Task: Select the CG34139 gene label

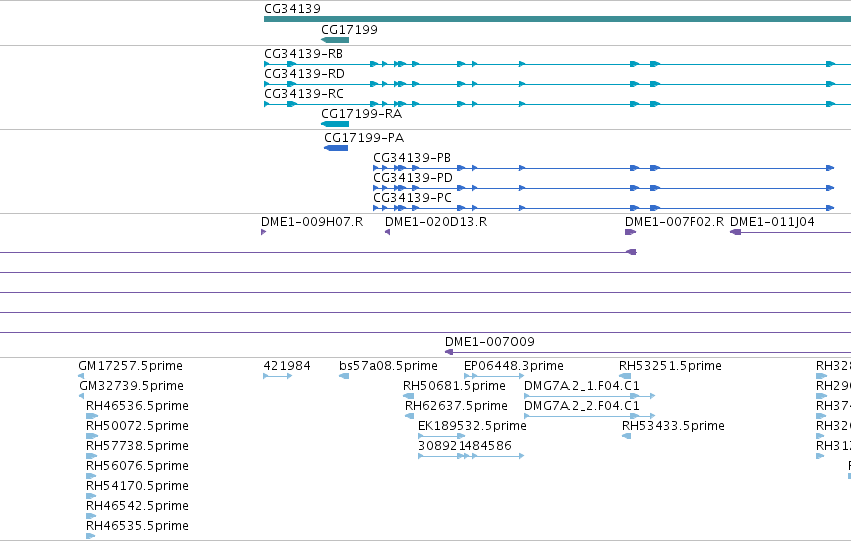Action: tap(293, 9)
